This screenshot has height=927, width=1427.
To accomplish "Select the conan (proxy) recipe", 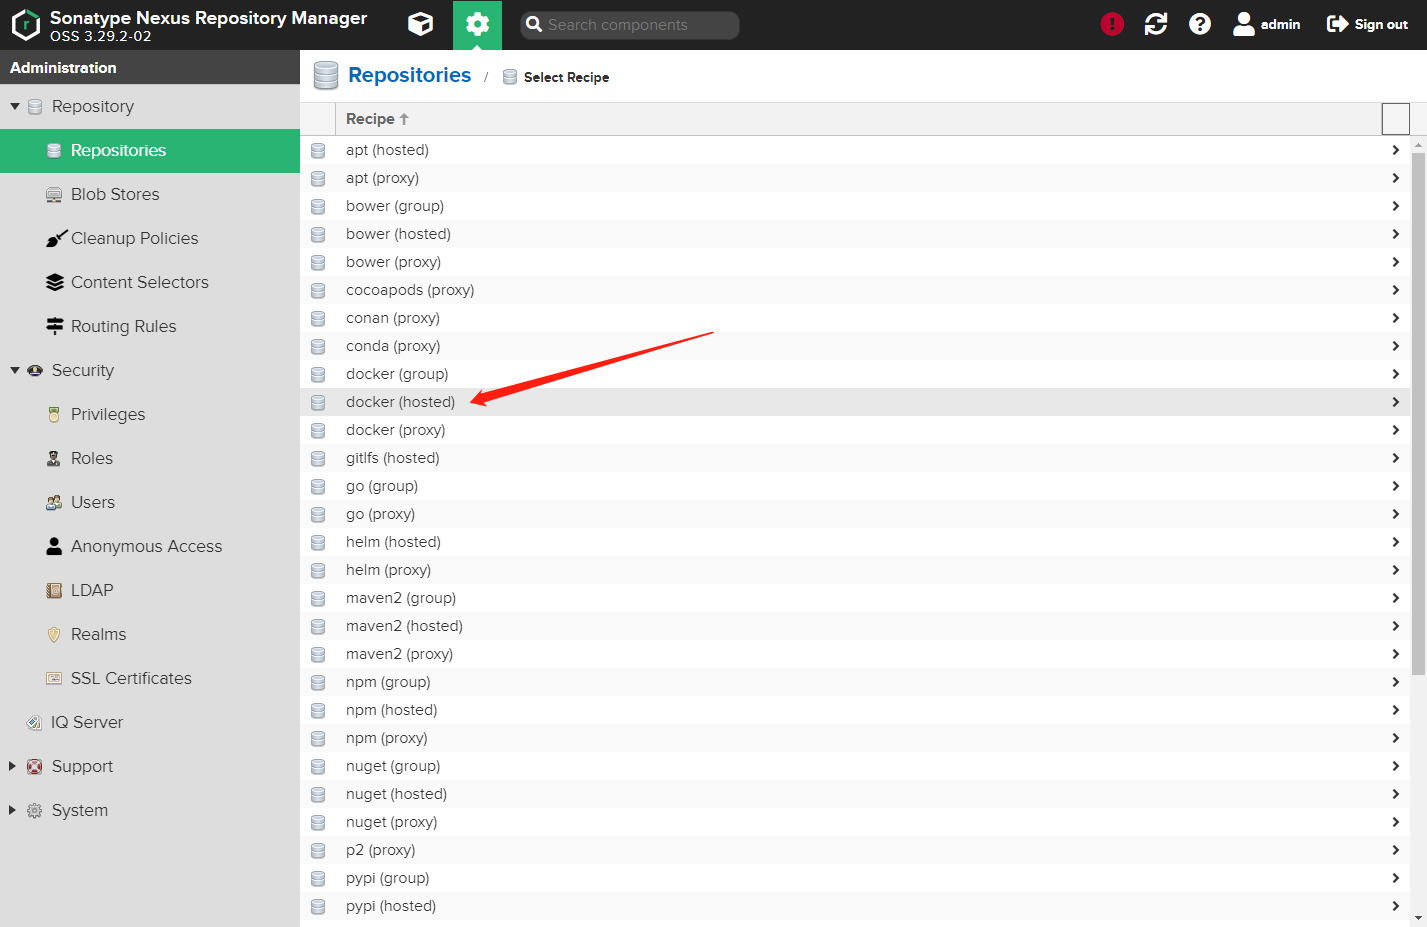I will 855,318.
